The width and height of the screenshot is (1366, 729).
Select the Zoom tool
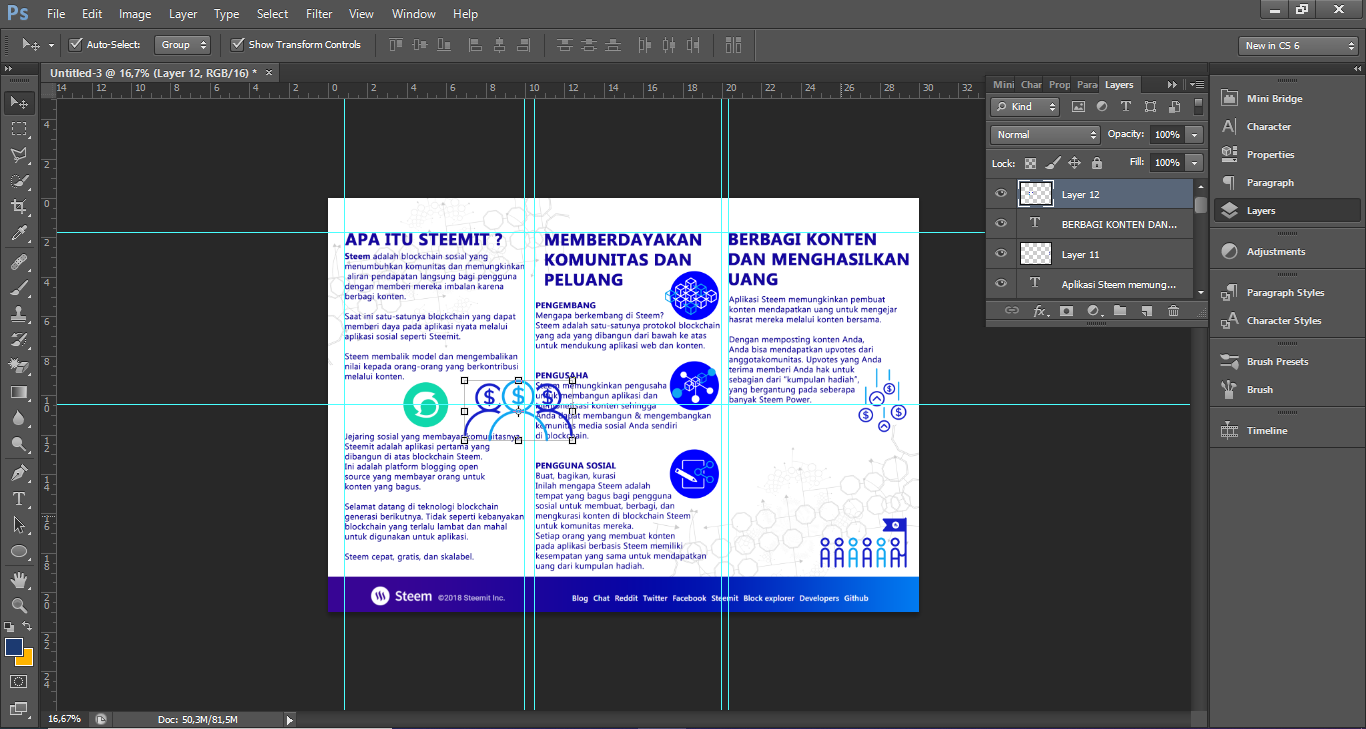19,605
